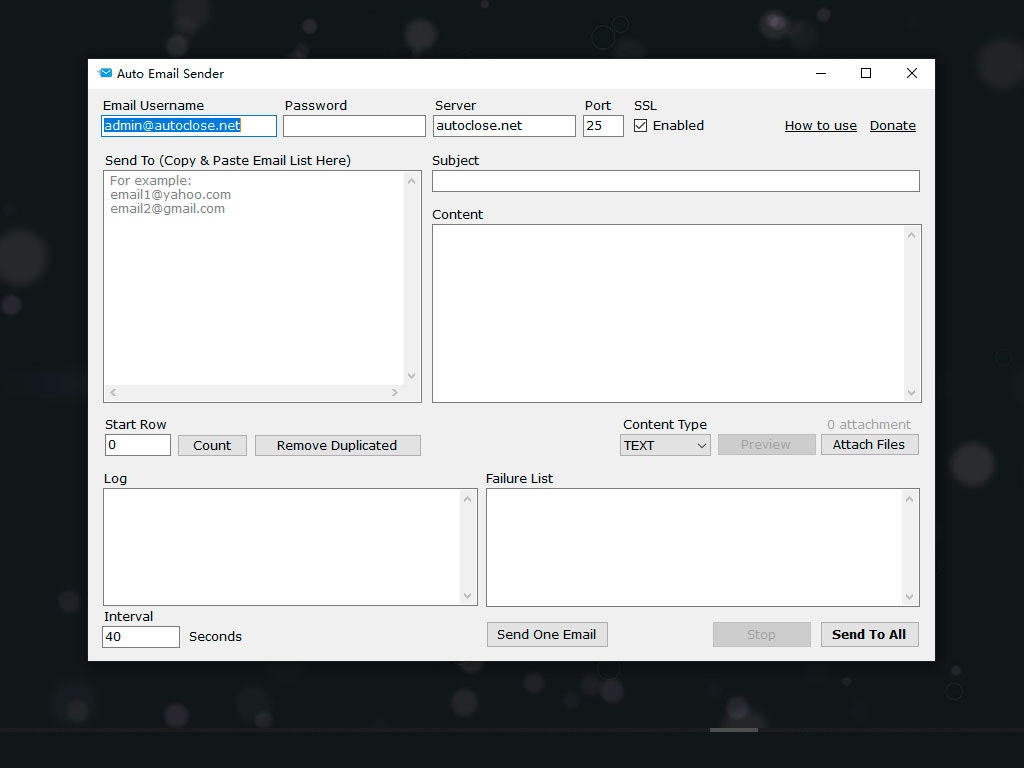This screenshot has height=768, width=1024.
Task: Click Failure List scroll up arrow
Action: point(910,500)
